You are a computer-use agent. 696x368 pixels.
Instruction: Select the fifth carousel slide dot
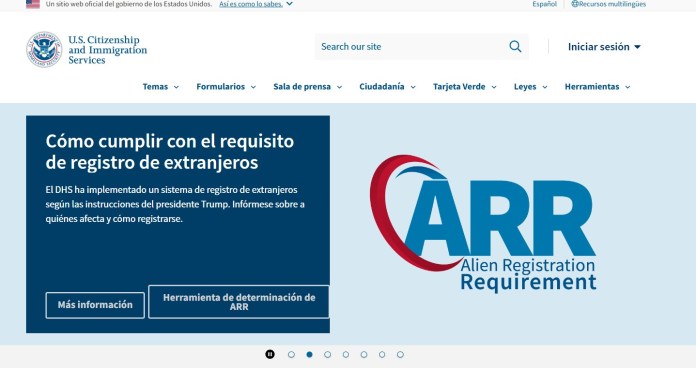click(364, 354)
